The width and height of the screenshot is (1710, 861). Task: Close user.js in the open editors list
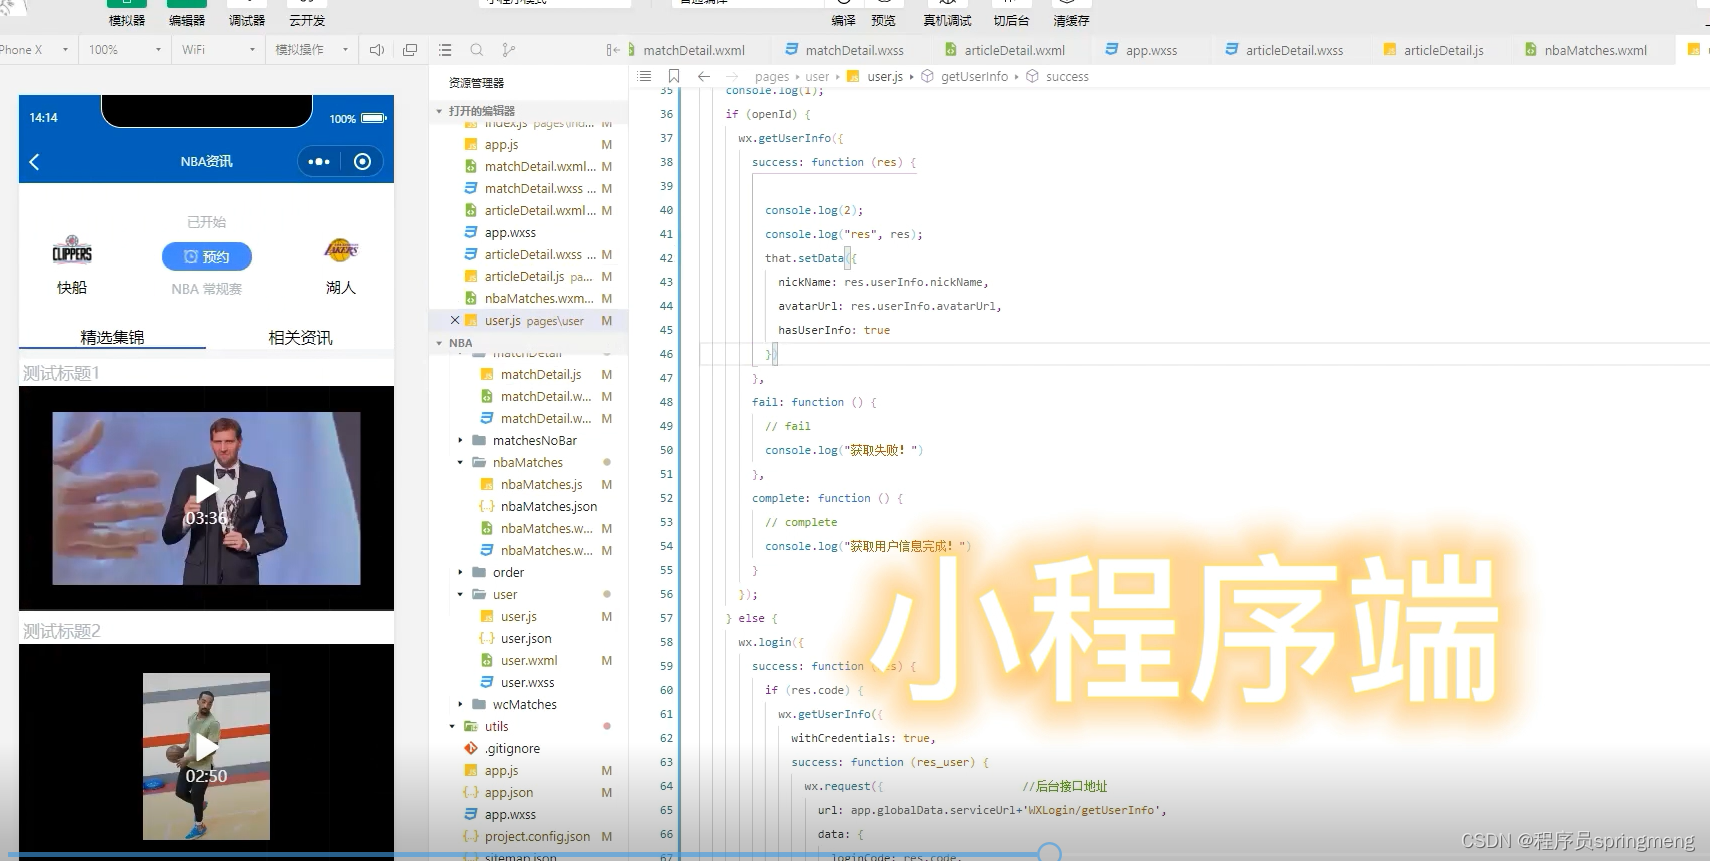pyautogui.click(x=455, y=321)
